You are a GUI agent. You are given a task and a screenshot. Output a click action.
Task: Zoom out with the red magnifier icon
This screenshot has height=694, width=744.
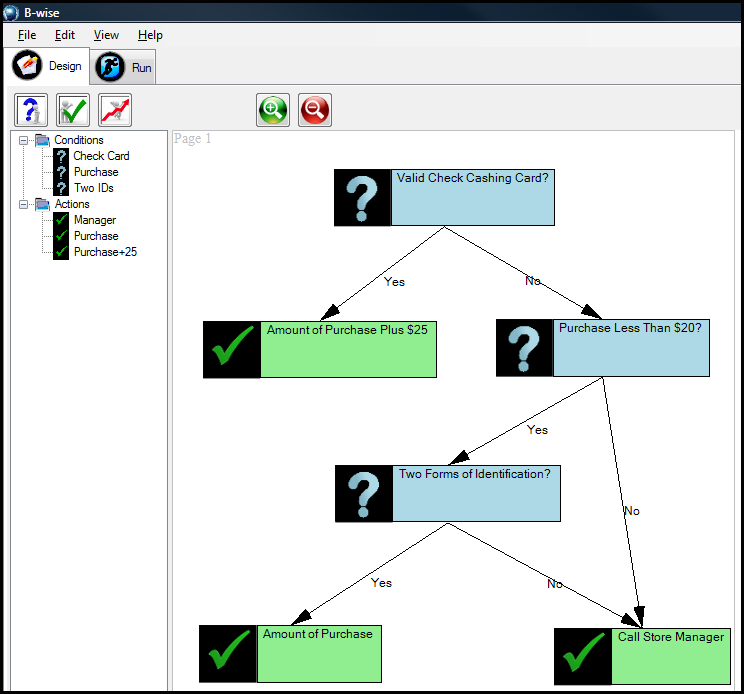314,109
